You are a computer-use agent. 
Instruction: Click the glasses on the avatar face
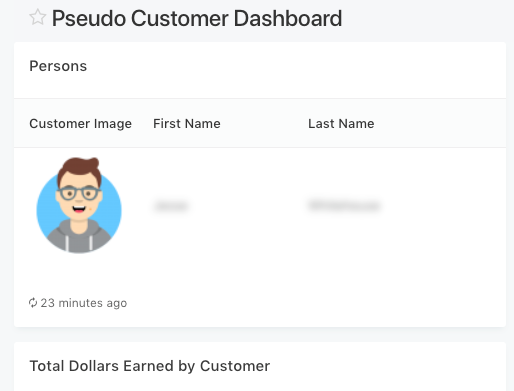(79, 193)
